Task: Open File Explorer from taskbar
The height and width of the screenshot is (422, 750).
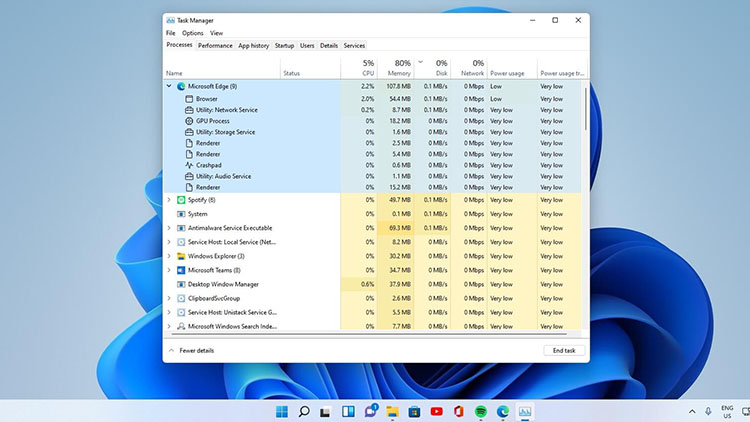Action: click(392, 411)
